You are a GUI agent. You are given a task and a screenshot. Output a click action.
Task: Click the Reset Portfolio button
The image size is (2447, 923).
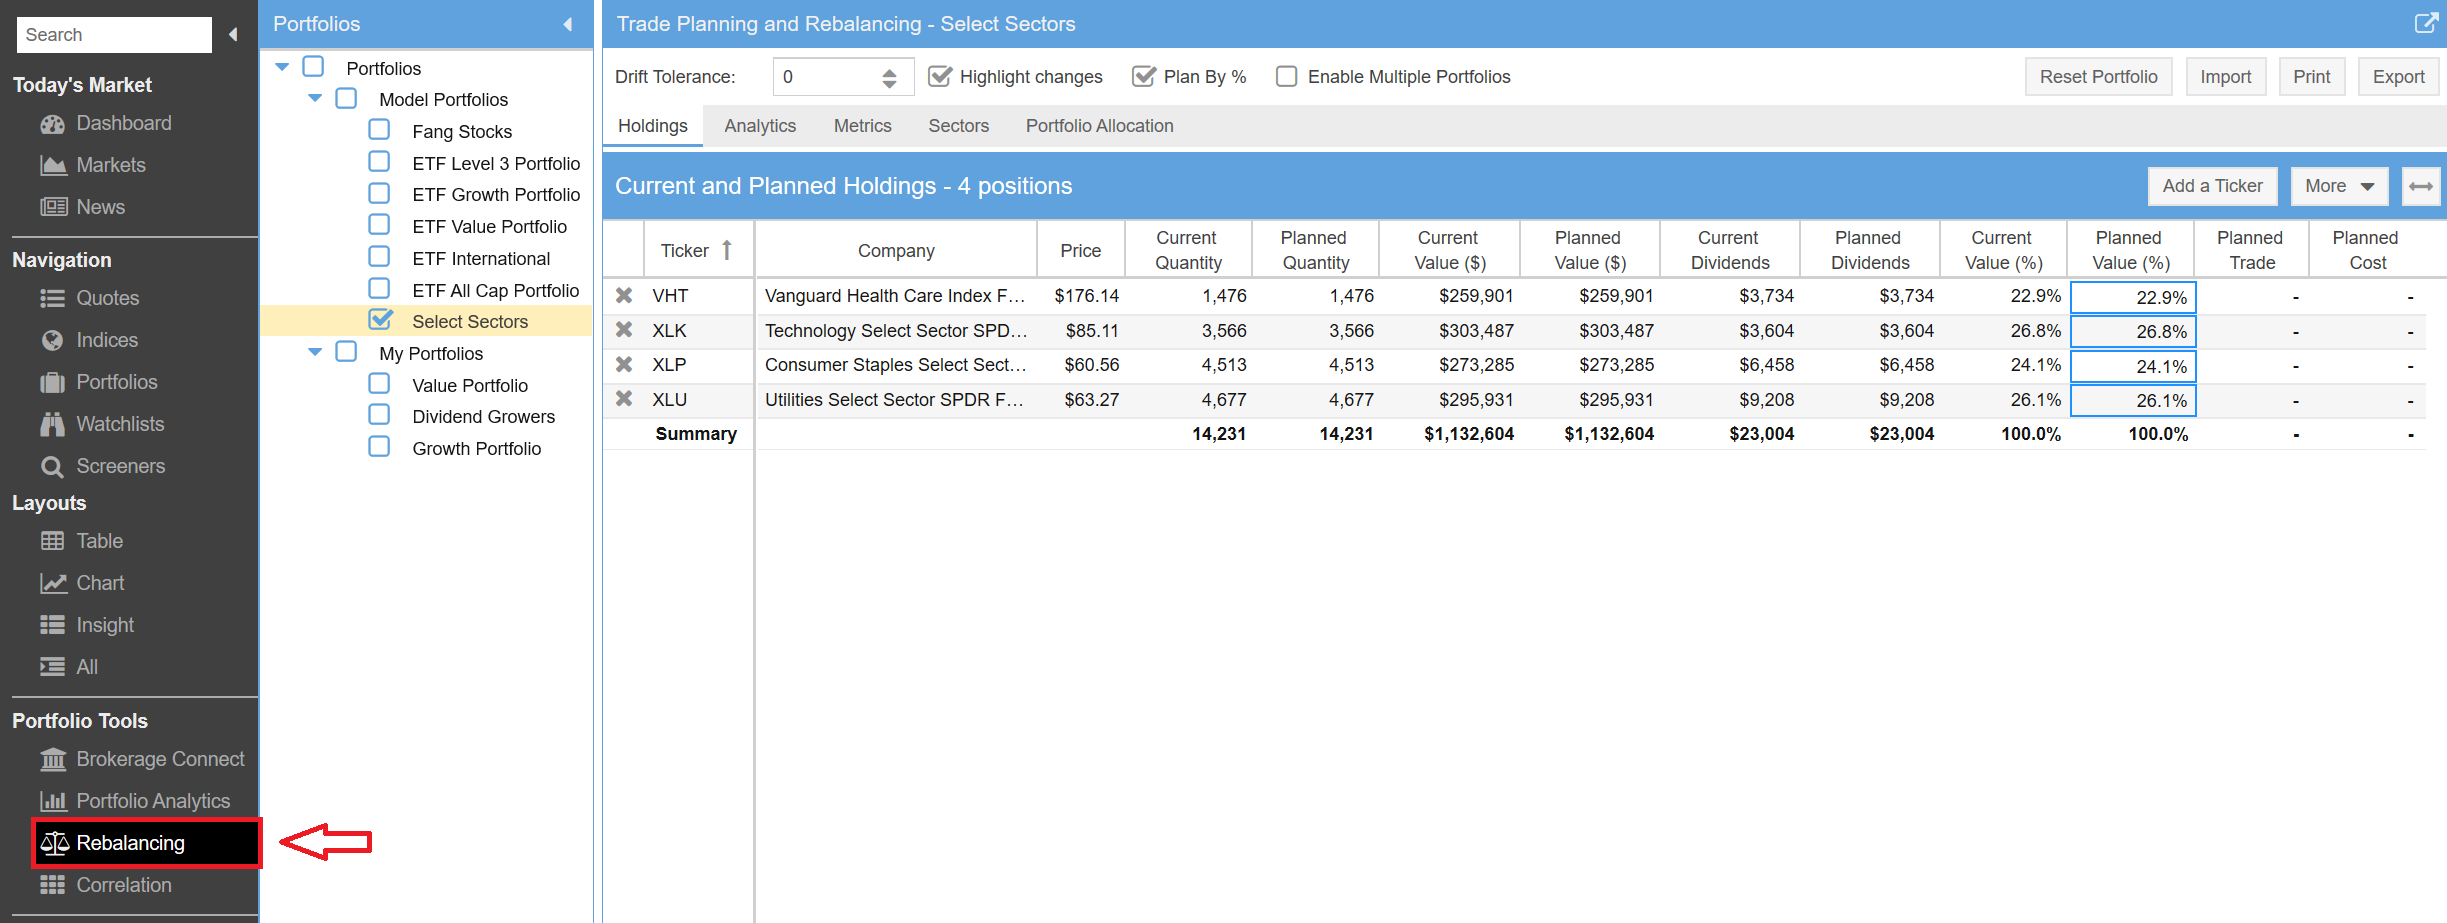tap(2098, 77)
